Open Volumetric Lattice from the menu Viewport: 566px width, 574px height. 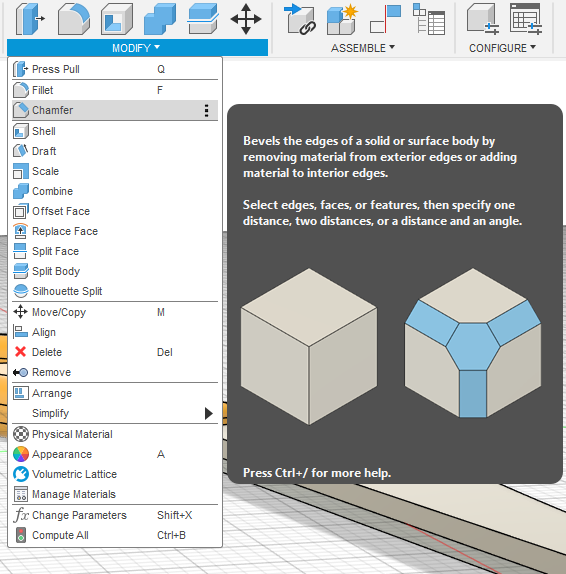coord(115,474)
